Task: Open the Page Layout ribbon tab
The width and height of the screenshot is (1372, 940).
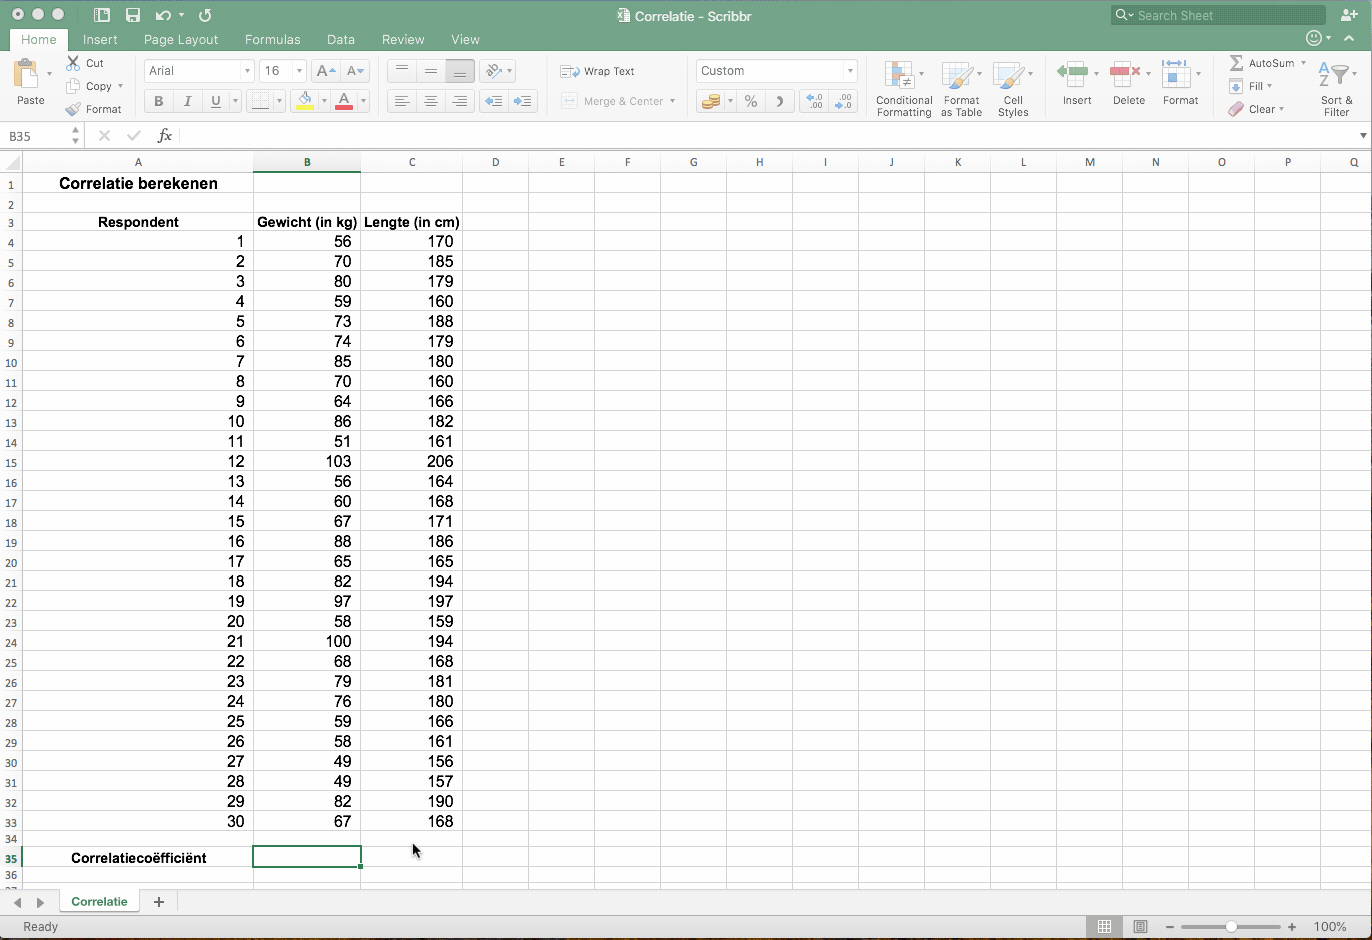Action: pyautogui.click(x=181, y=39)
